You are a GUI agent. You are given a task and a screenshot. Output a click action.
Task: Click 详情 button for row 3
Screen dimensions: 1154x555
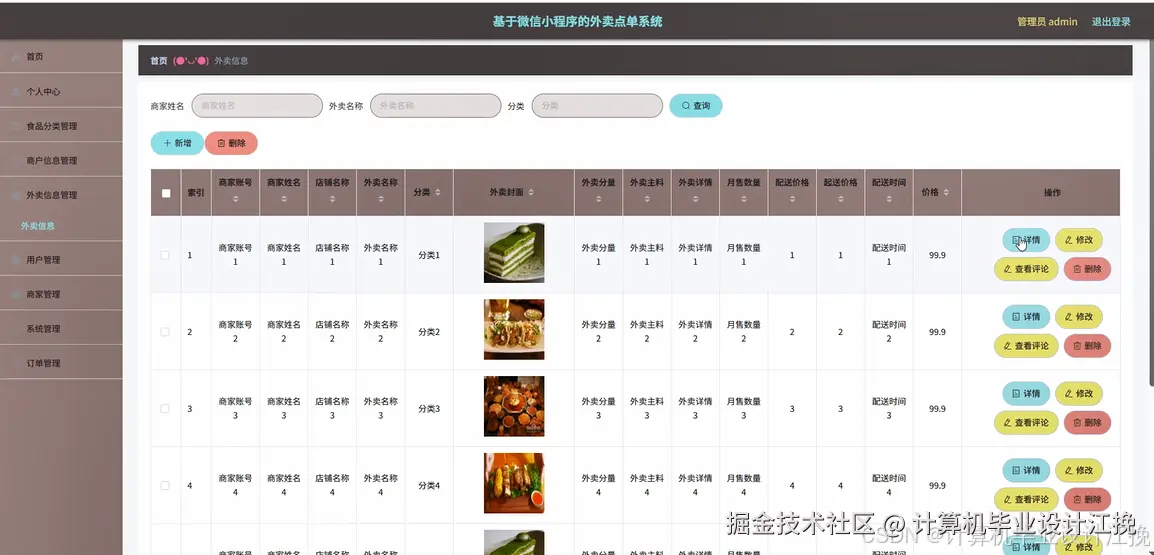pyautogui.click(x=1026, y=394)
